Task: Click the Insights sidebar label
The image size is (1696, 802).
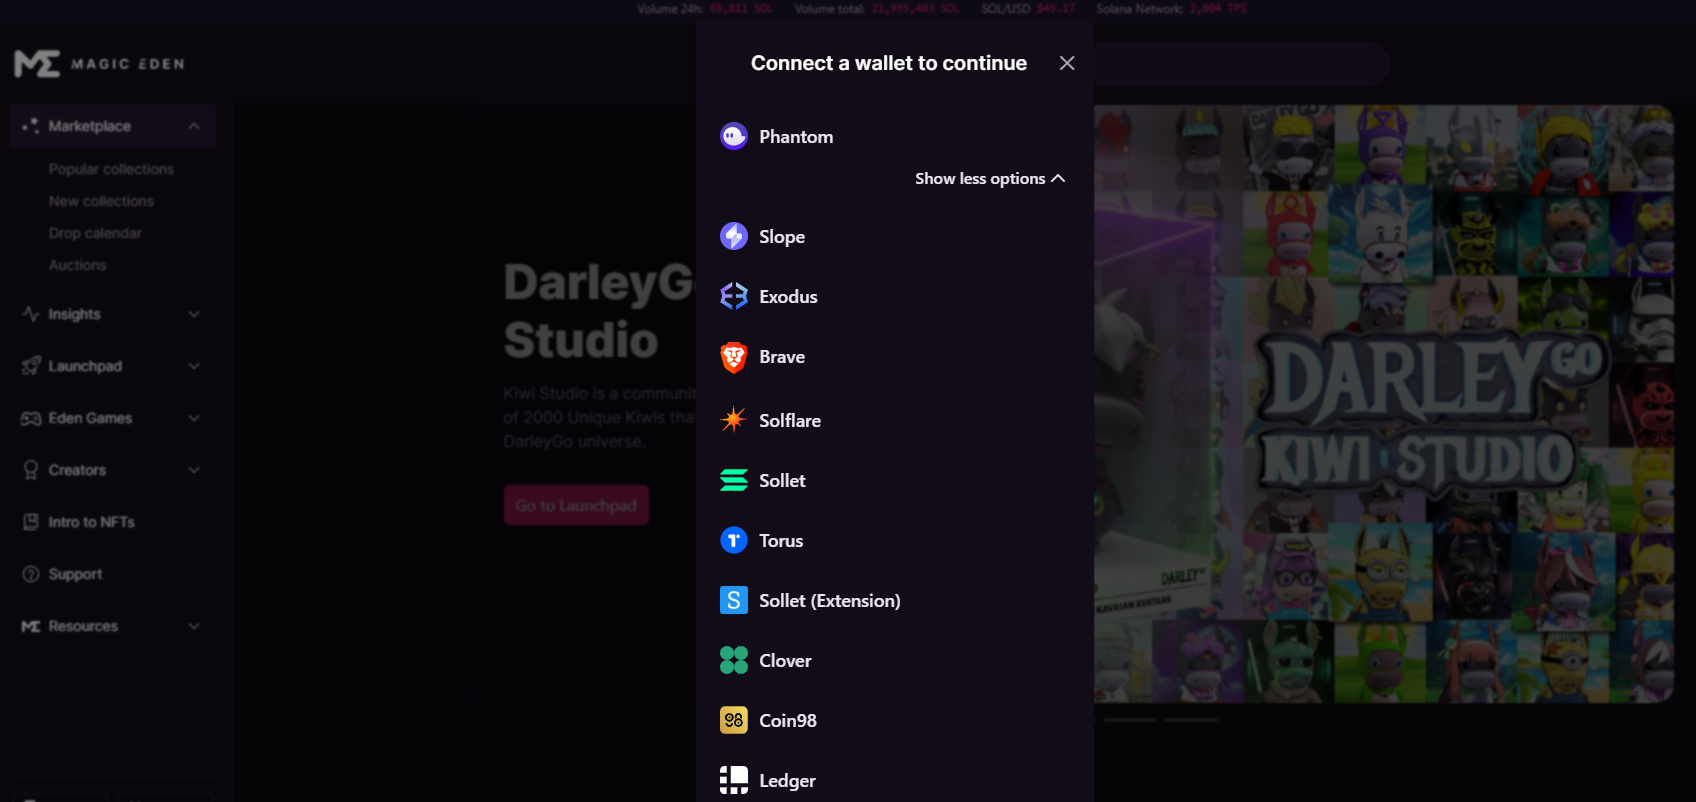Action: click(74, 314)
